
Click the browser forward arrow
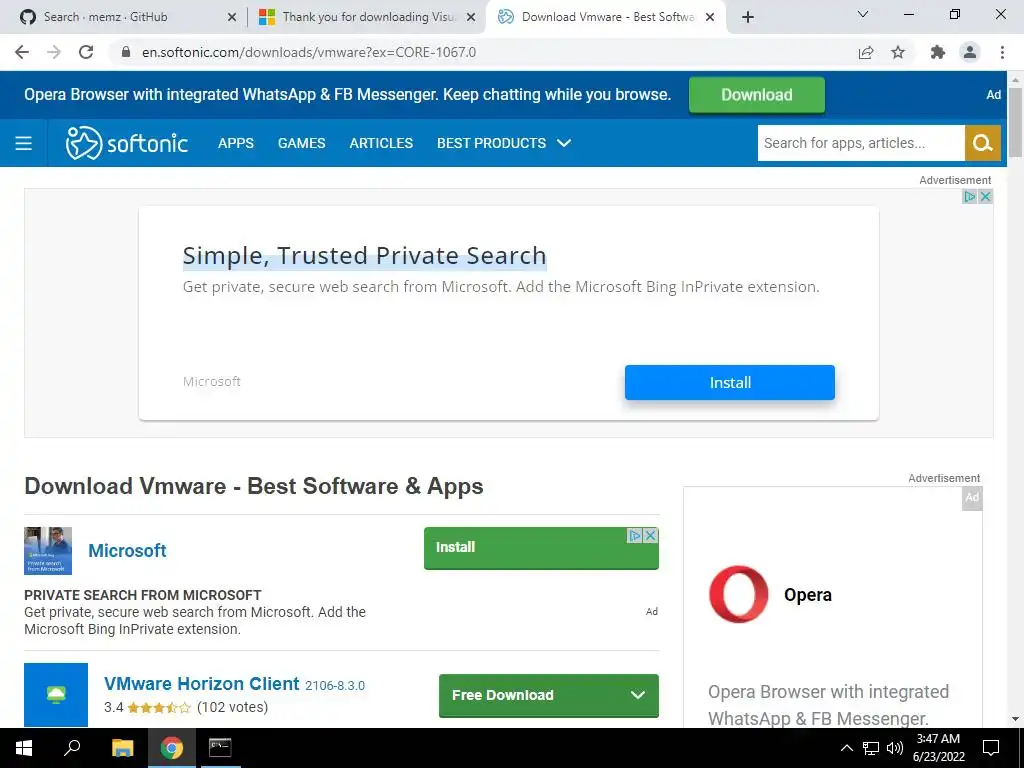click(x=54, y=52)
